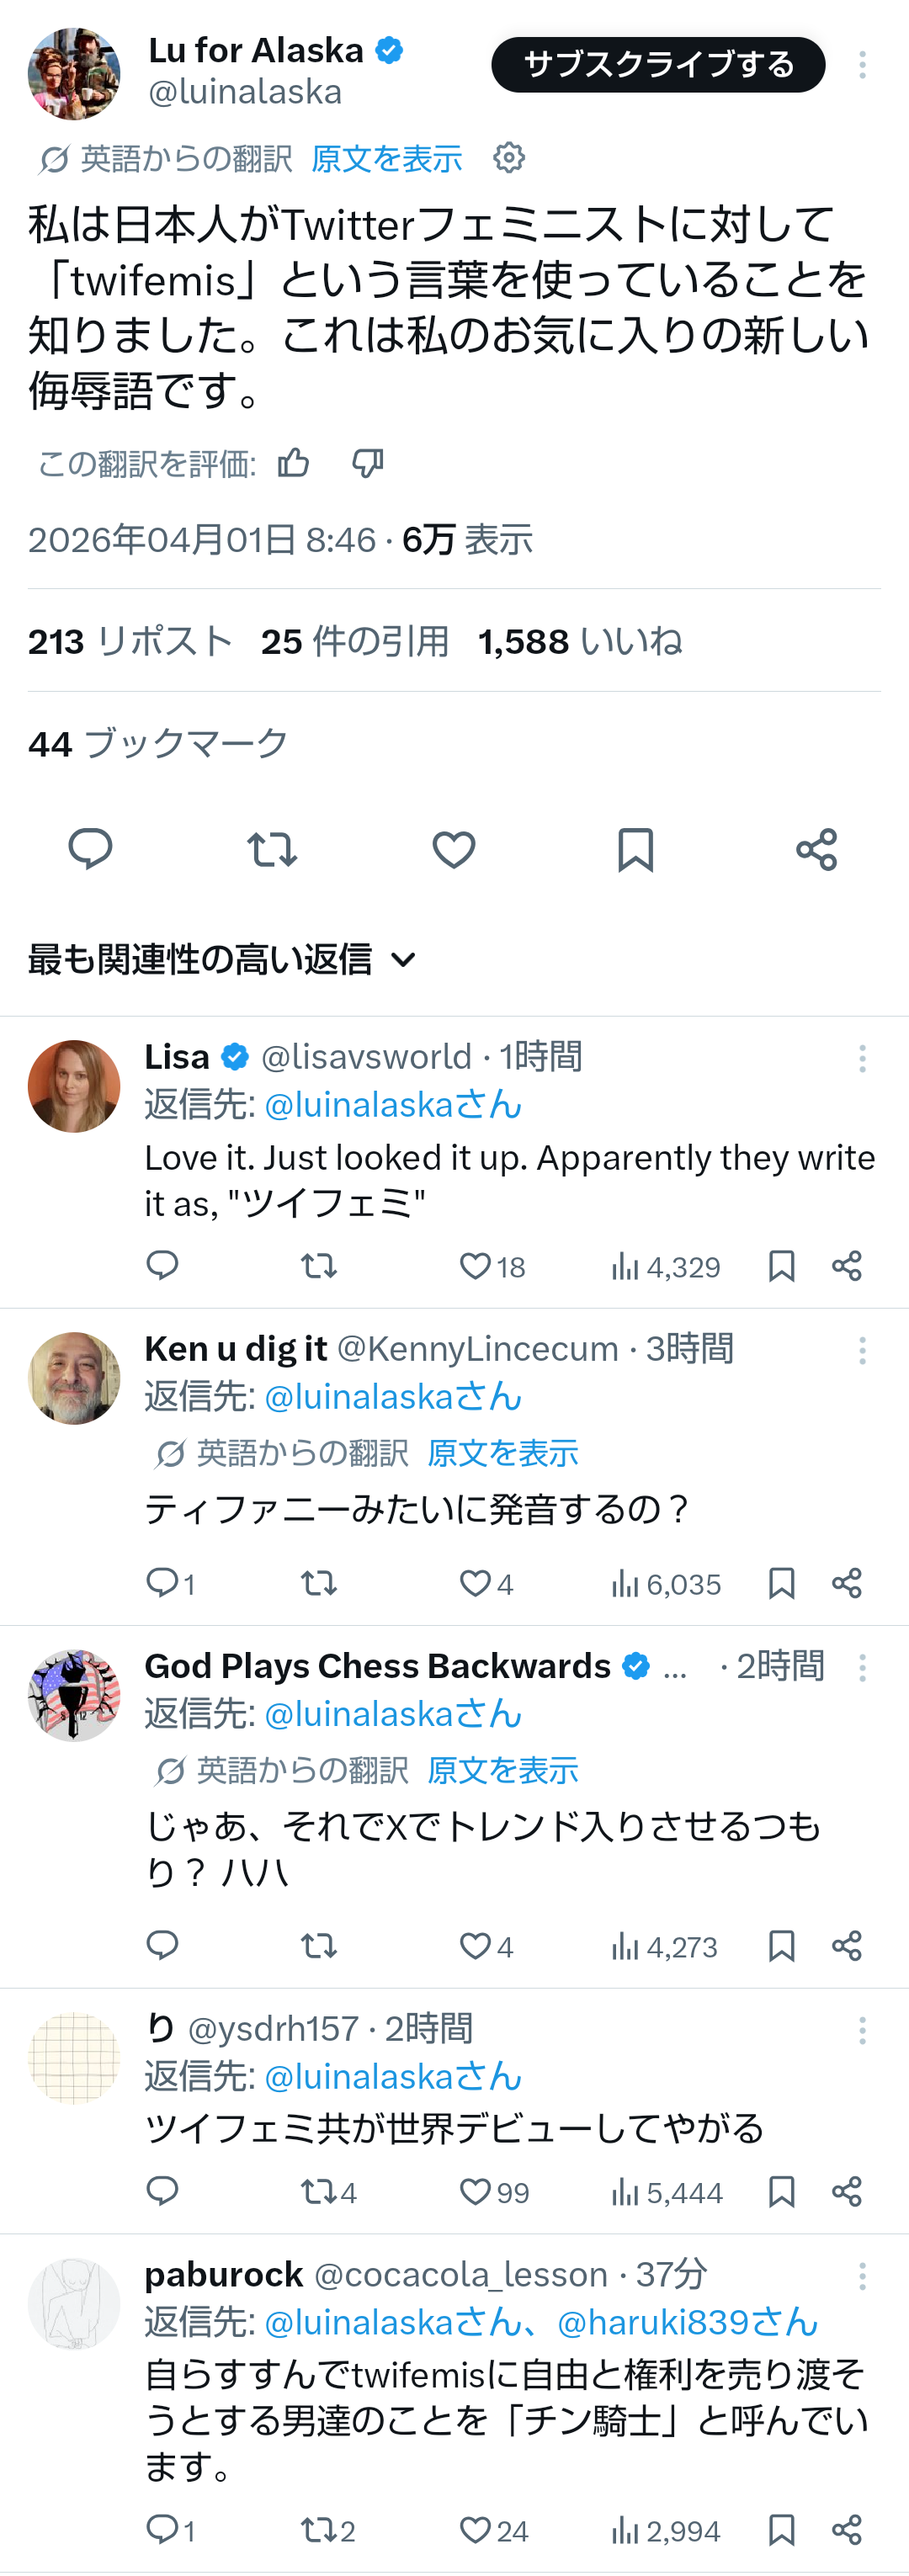View the 213 リポスト reposts list
909x2576 pixels.
(131, 641)
